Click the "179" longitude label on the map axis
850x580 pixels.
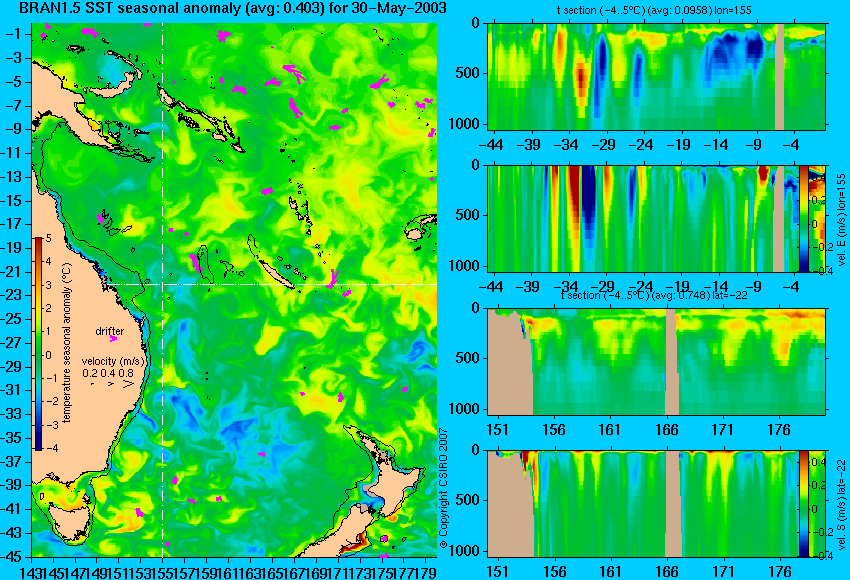[426, 572]
